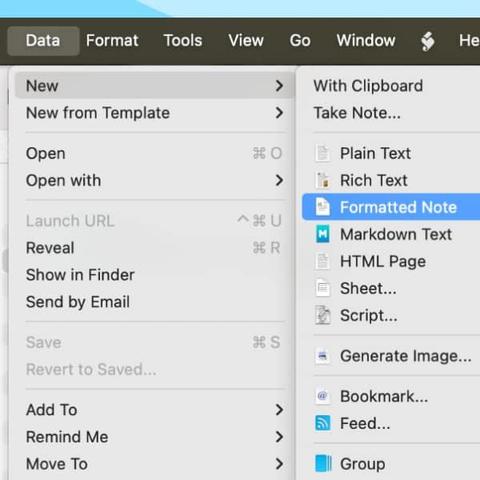Screen dimensions: 480x480
Task: Open the Tools menu
Action: point(183,41)
